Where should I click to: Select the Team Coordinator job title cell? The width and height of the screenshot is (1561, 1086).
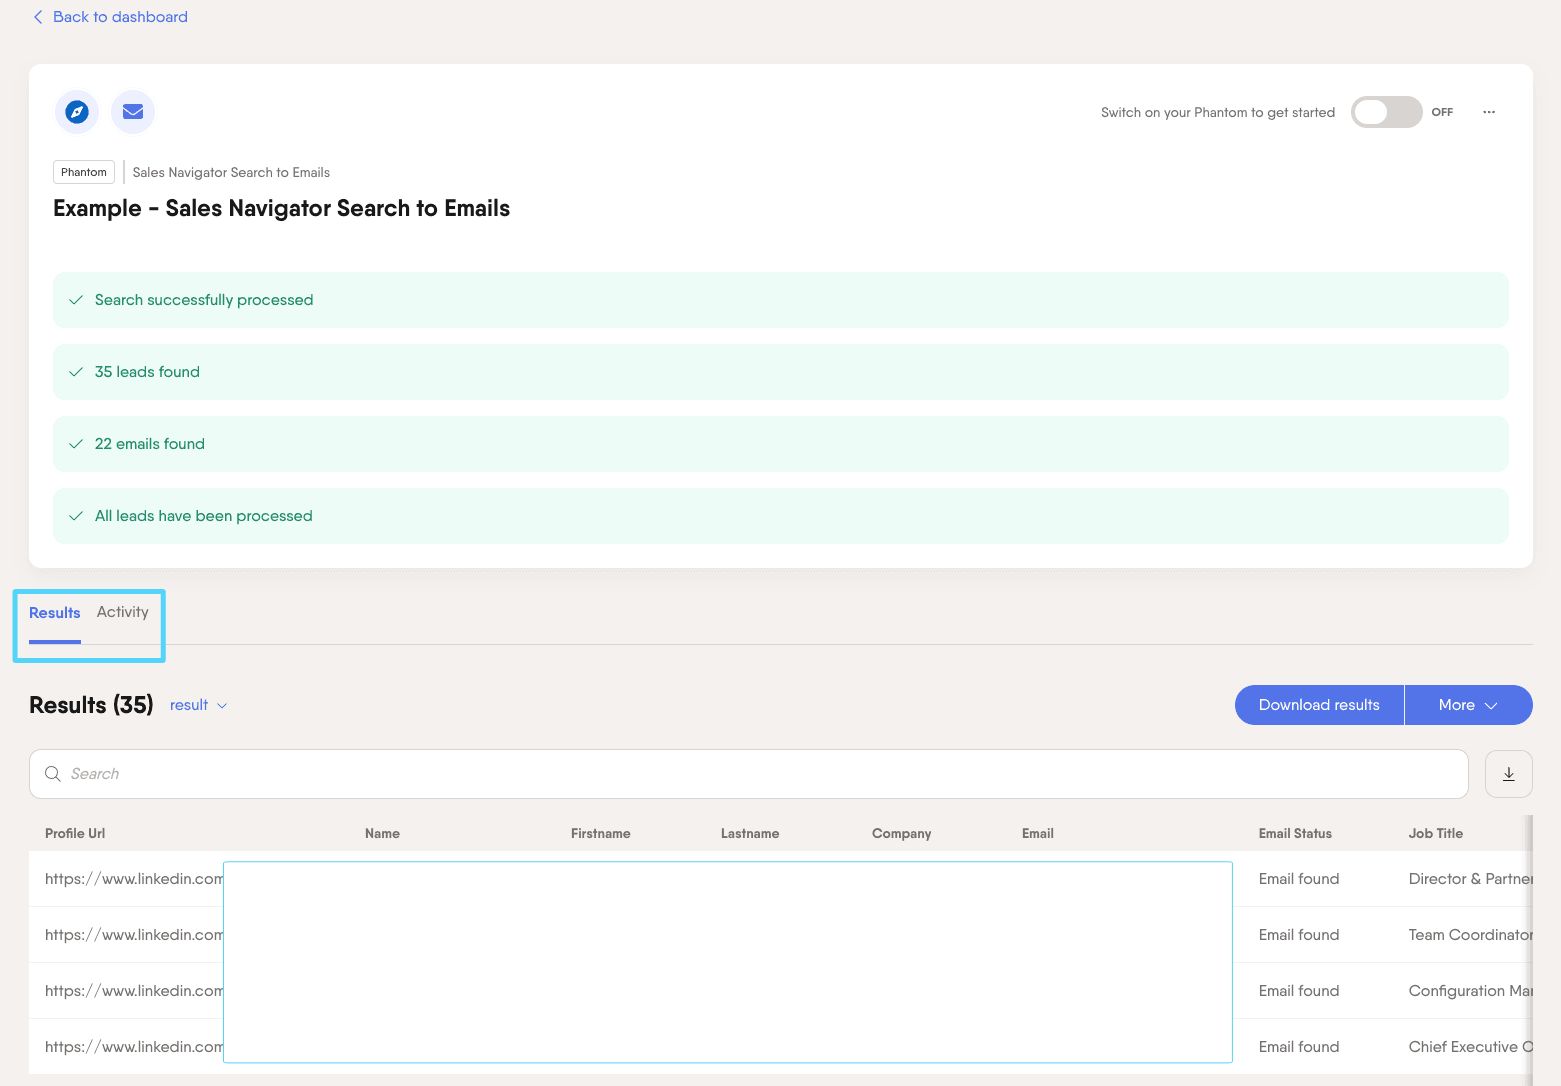pos(1470,935)
